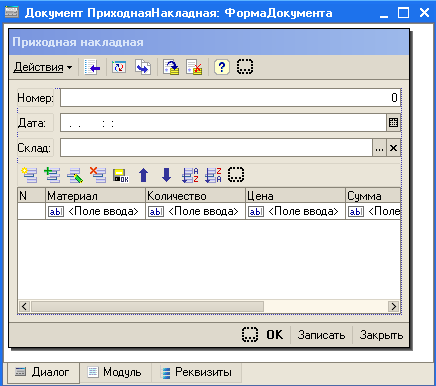Open the calendar picker for Дата

pyautogui.click(x=394, y=123)
